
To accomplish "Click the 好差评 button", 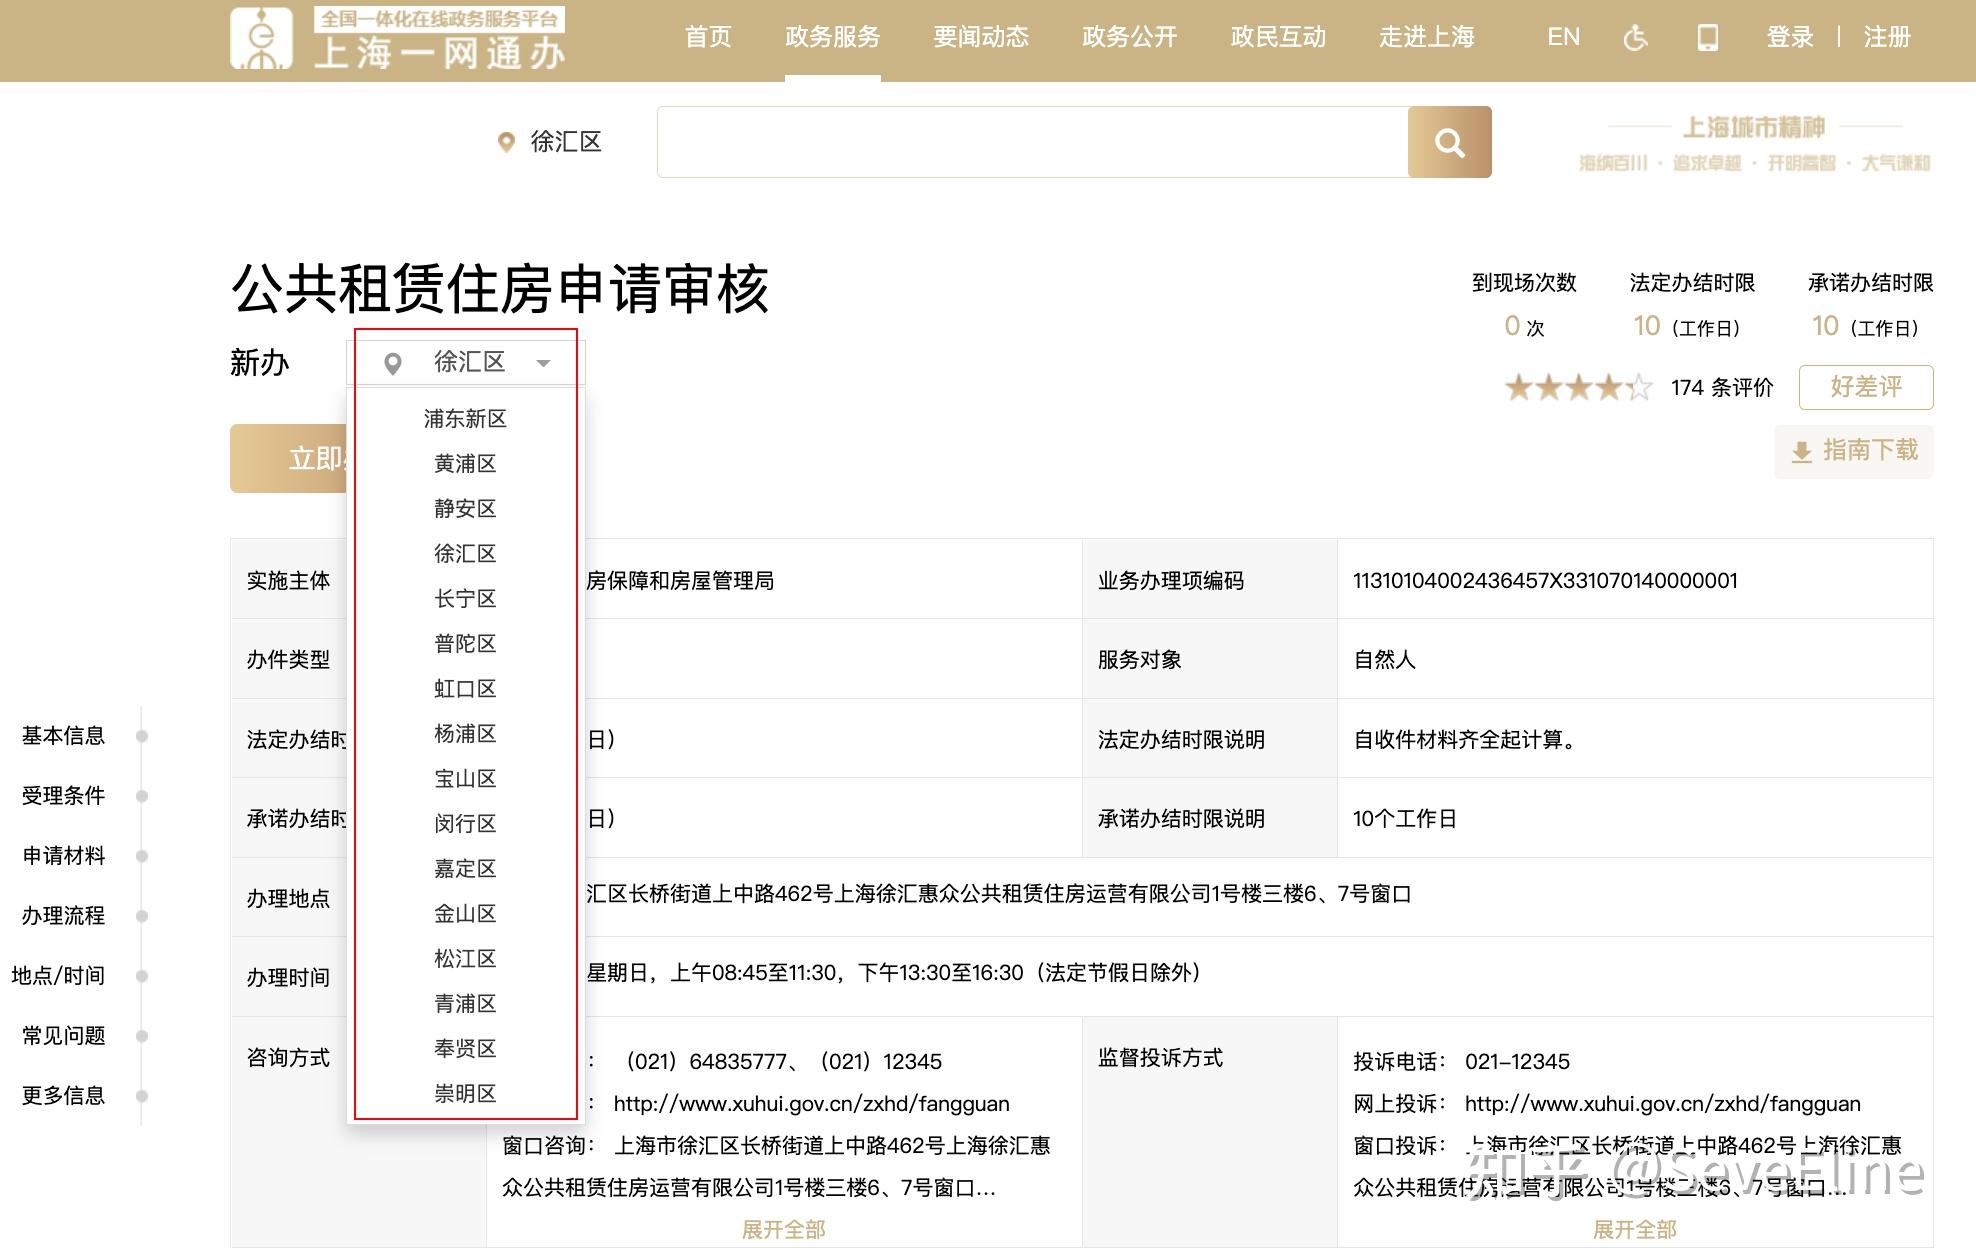I will tap(1866, 387).
